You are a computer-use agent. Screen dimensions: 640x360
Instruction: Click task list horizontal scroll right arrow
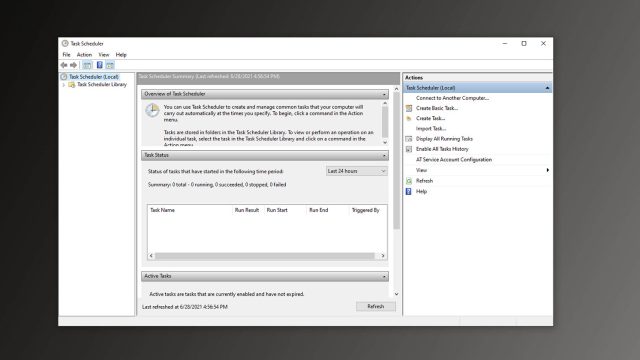pyautogui.click(x=383, y=256)
